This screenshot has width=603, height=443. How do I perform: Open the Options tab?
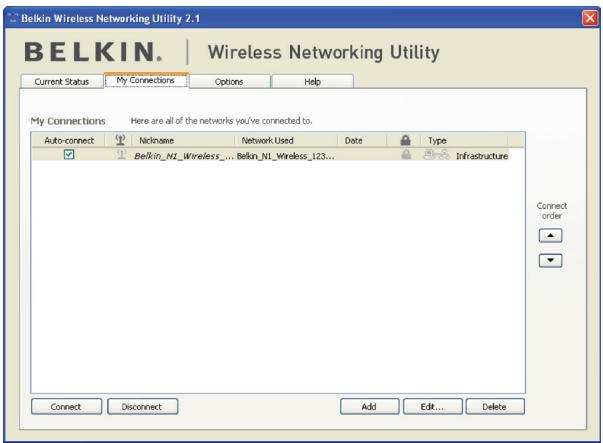pos(229,82)
